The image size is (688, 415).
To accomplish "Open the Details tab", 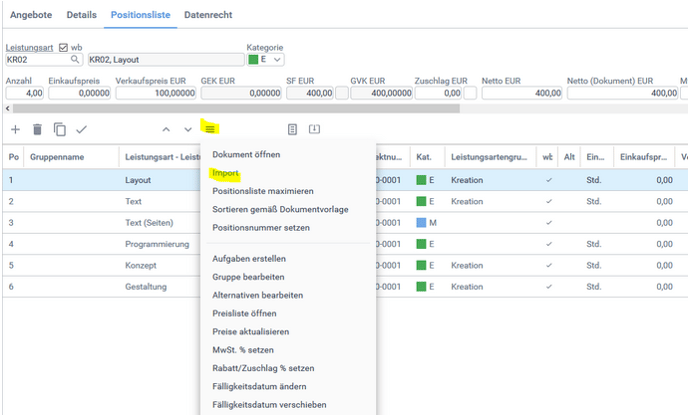I will 80,16.
